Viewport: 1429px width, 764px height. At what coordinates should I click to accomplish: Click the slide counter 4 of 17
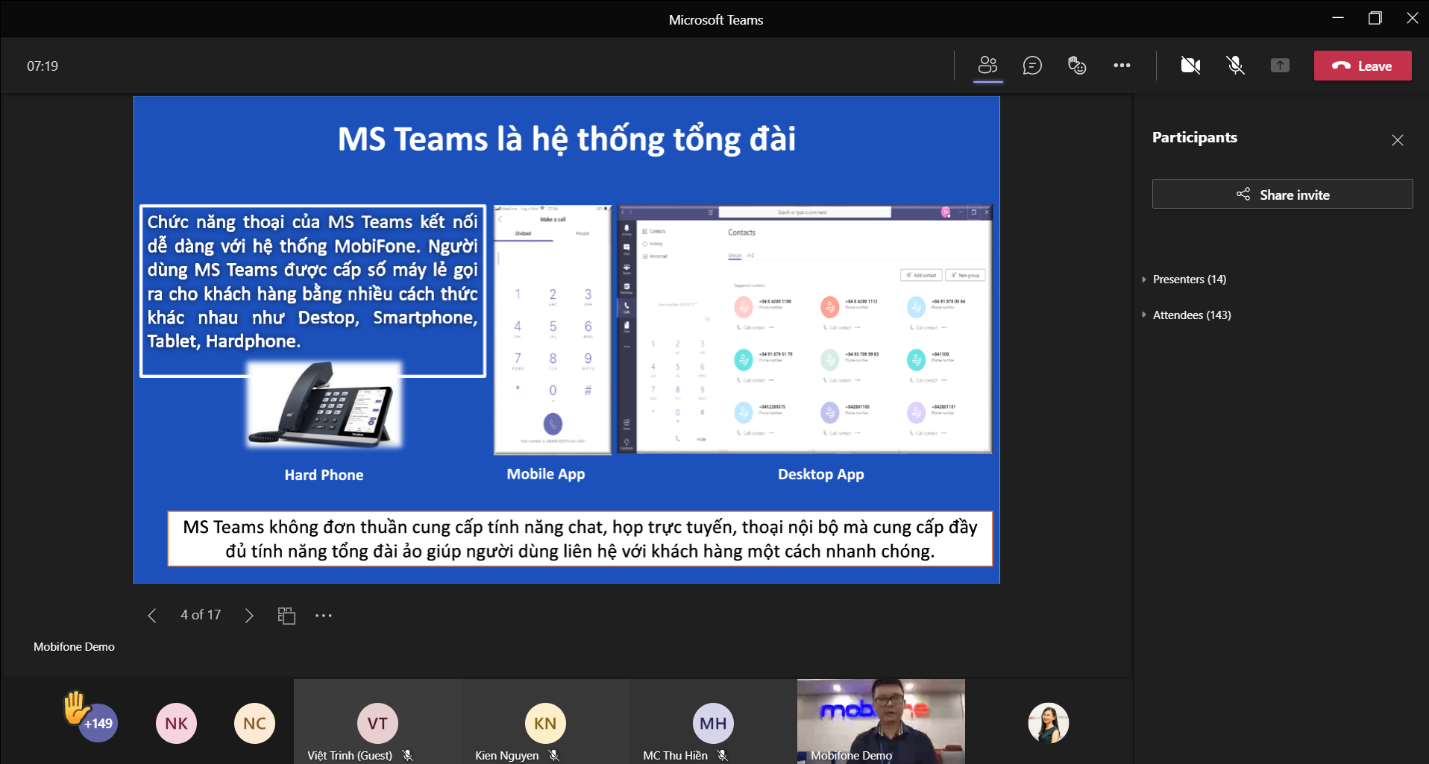pyautogui.click(x=200, y=615)
